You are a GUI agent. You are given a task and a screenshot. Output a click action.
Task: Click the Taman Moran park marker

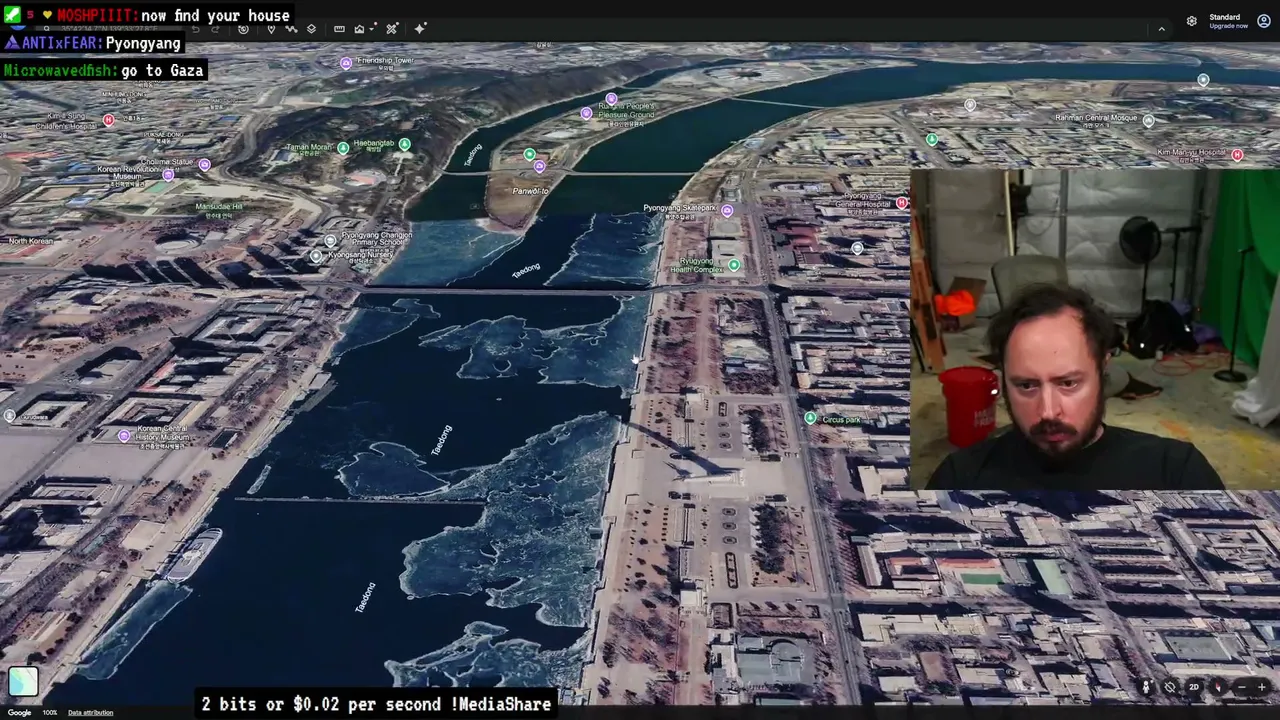click(x=343, y=148)
